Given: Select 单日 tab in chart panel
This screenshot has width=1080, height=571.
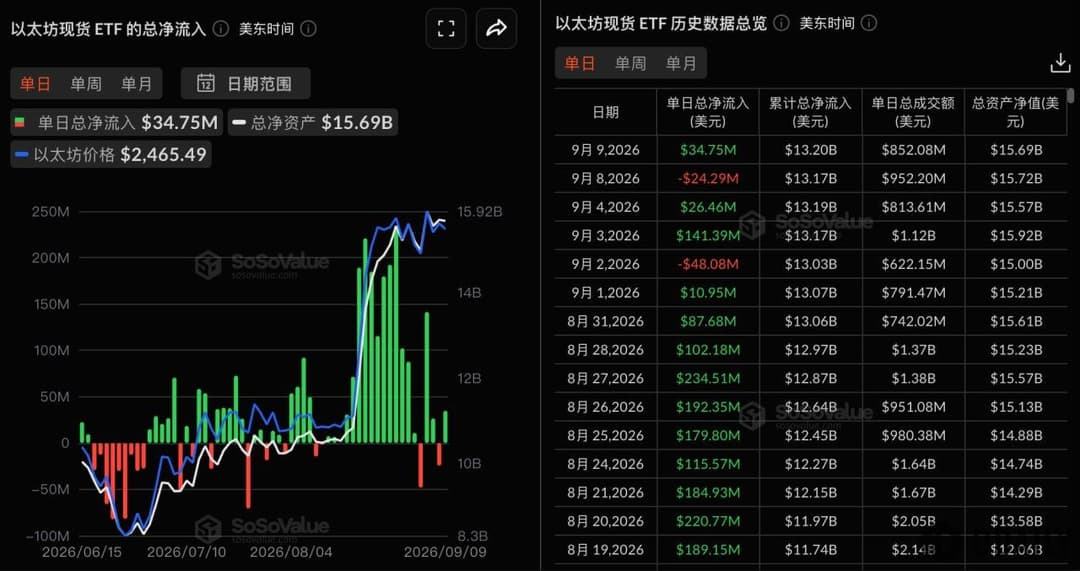Looking at the screenshot, I should (x=35, y=84).
